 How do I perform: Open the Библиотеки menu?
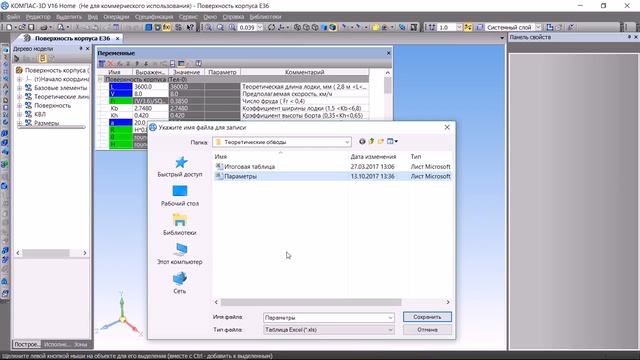point(265,17)
